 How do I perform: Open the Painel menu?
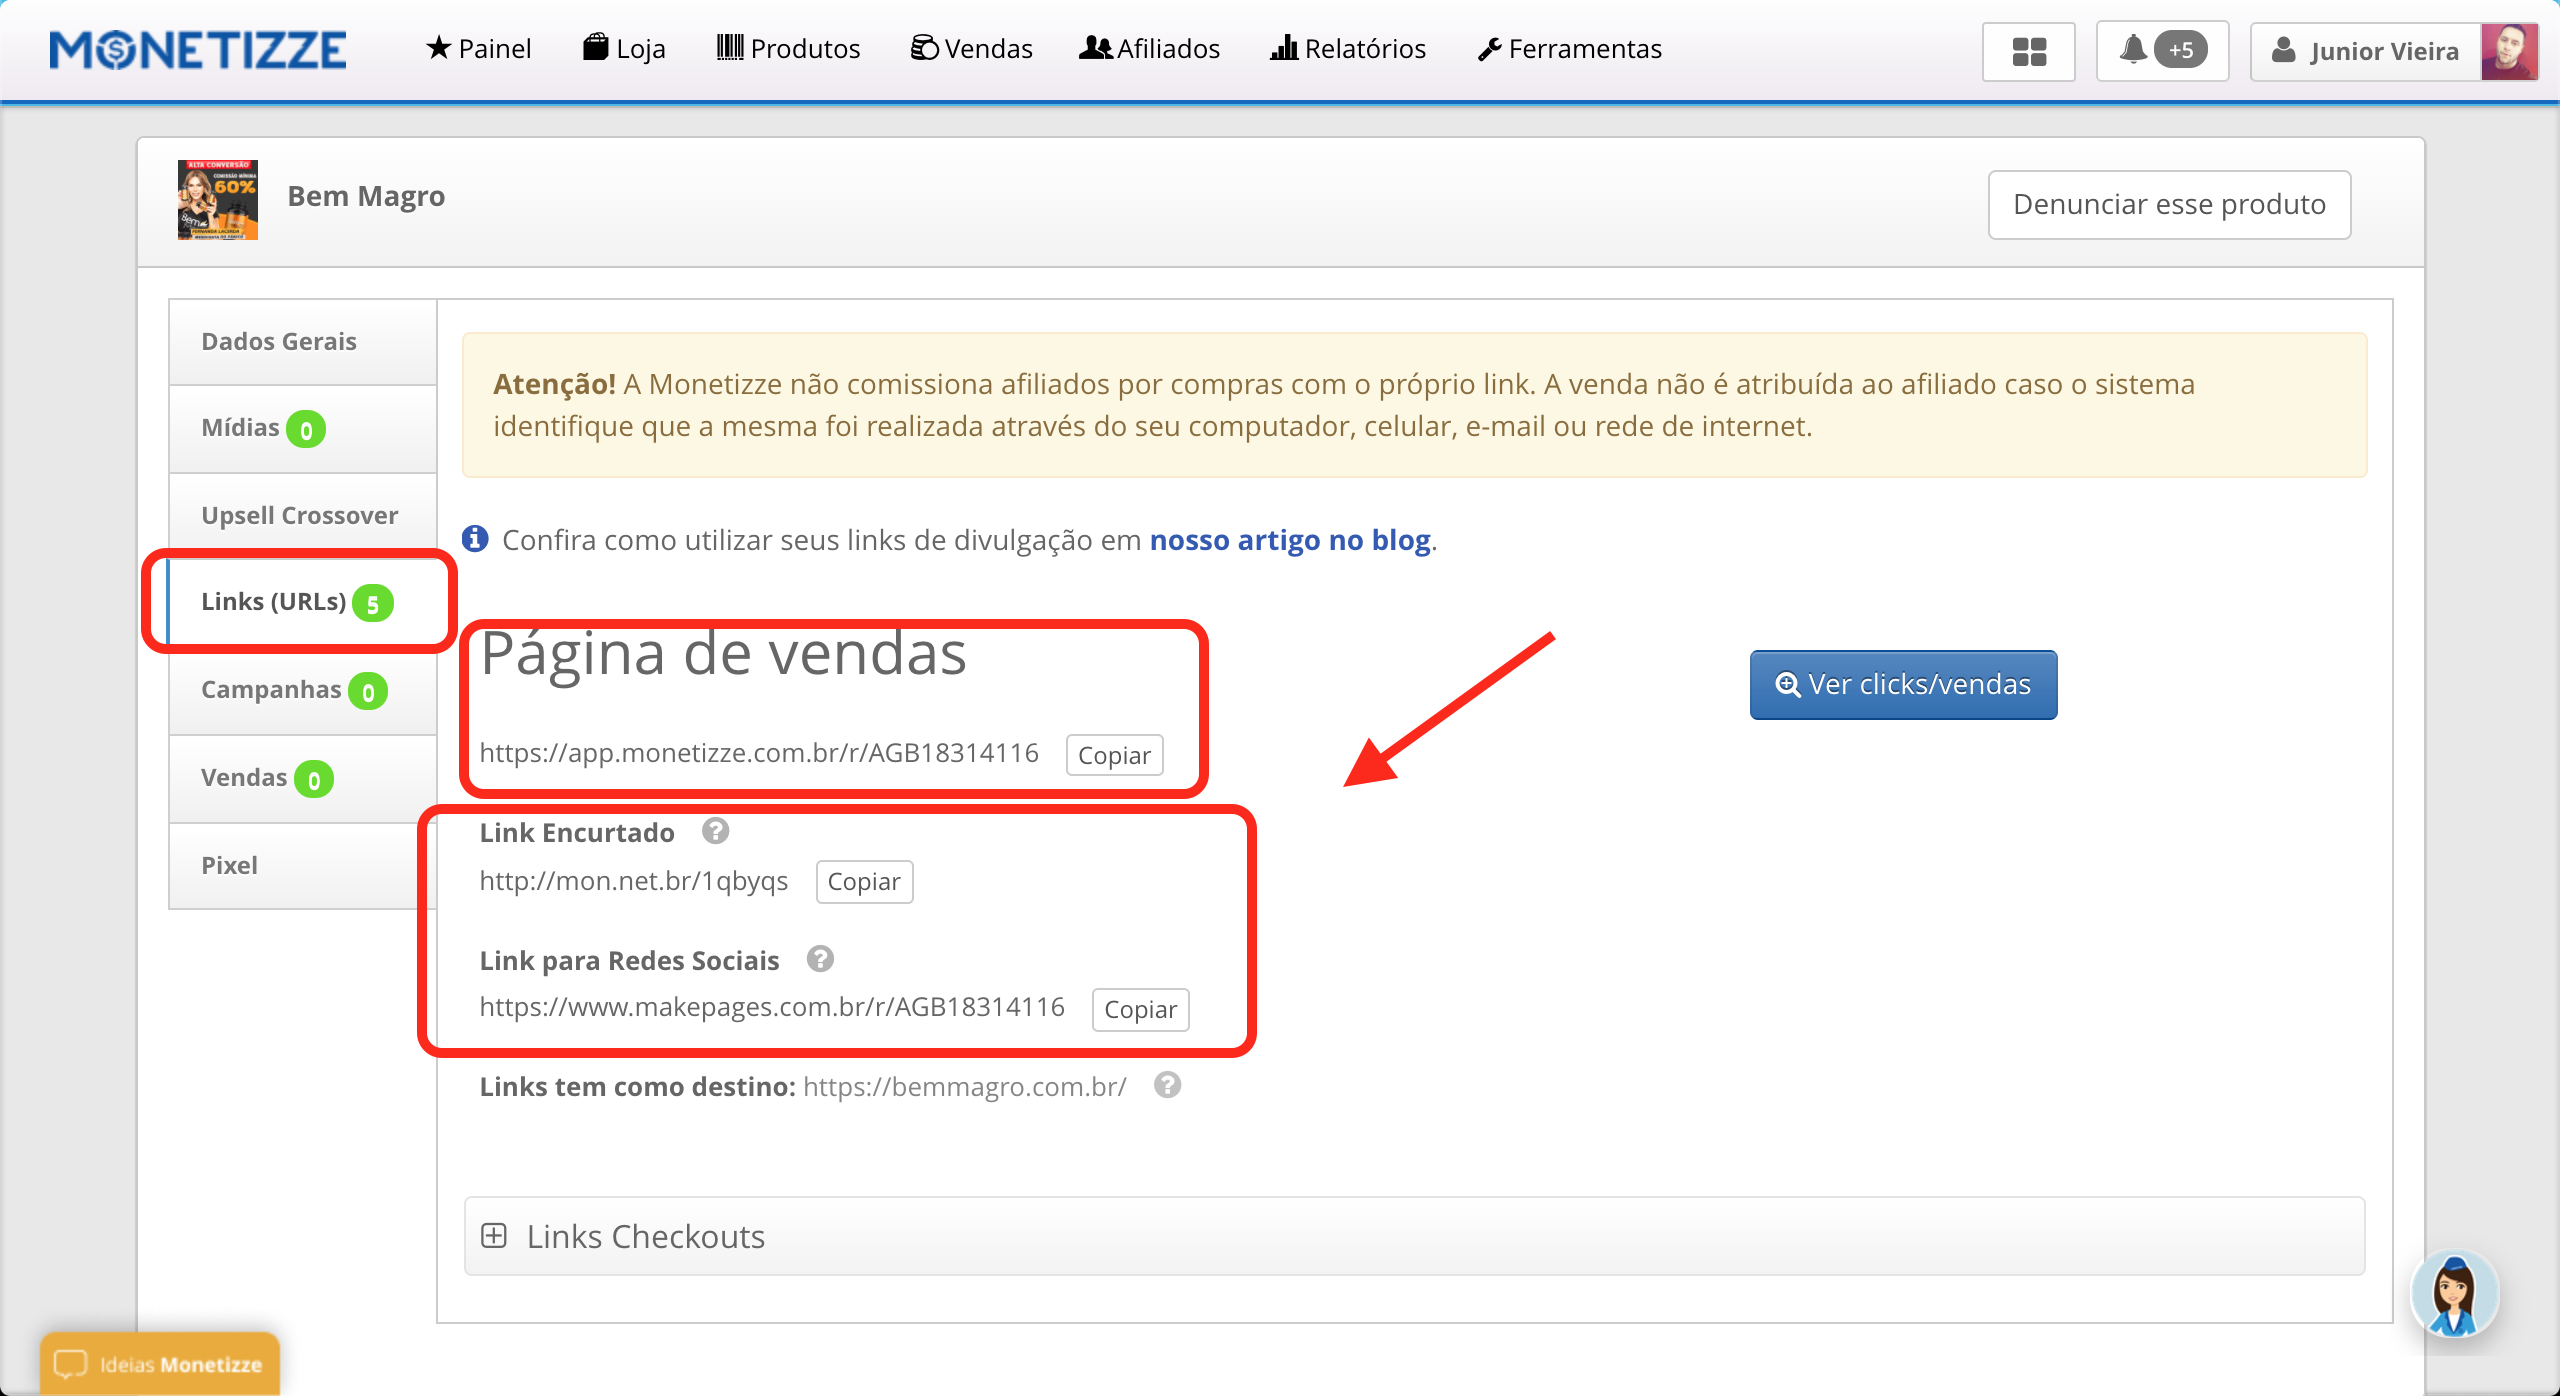point(478,49)
